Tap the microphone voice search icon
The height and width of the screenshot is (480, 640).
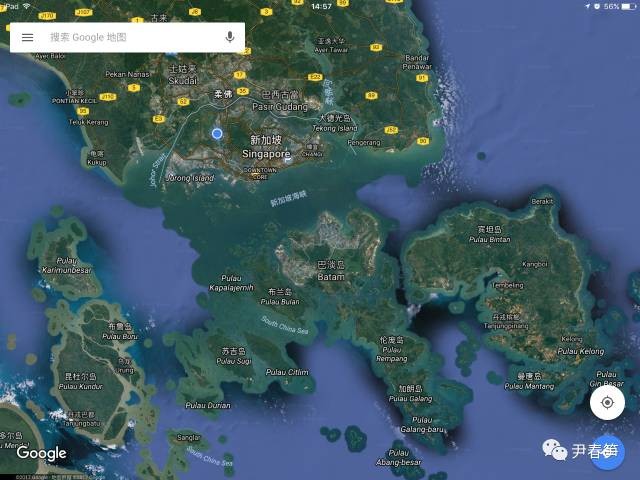coord(230,37)
